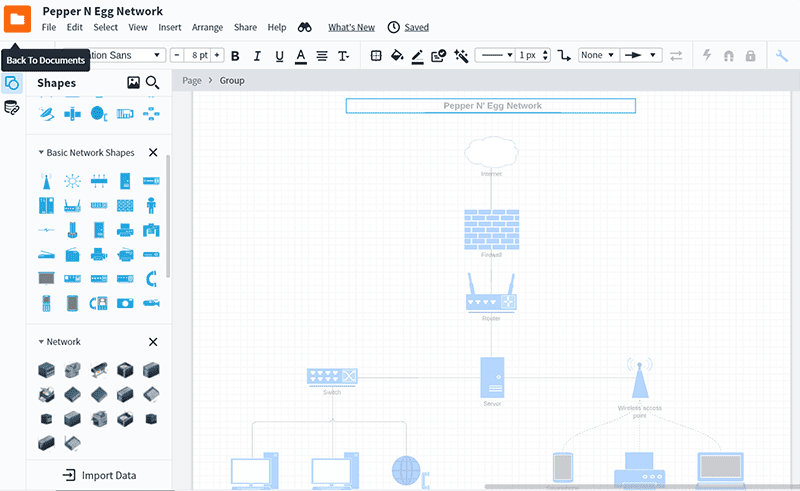Click the Back To Documents folder icon
This screenshot has height=491, width=800.
point(17,19)
